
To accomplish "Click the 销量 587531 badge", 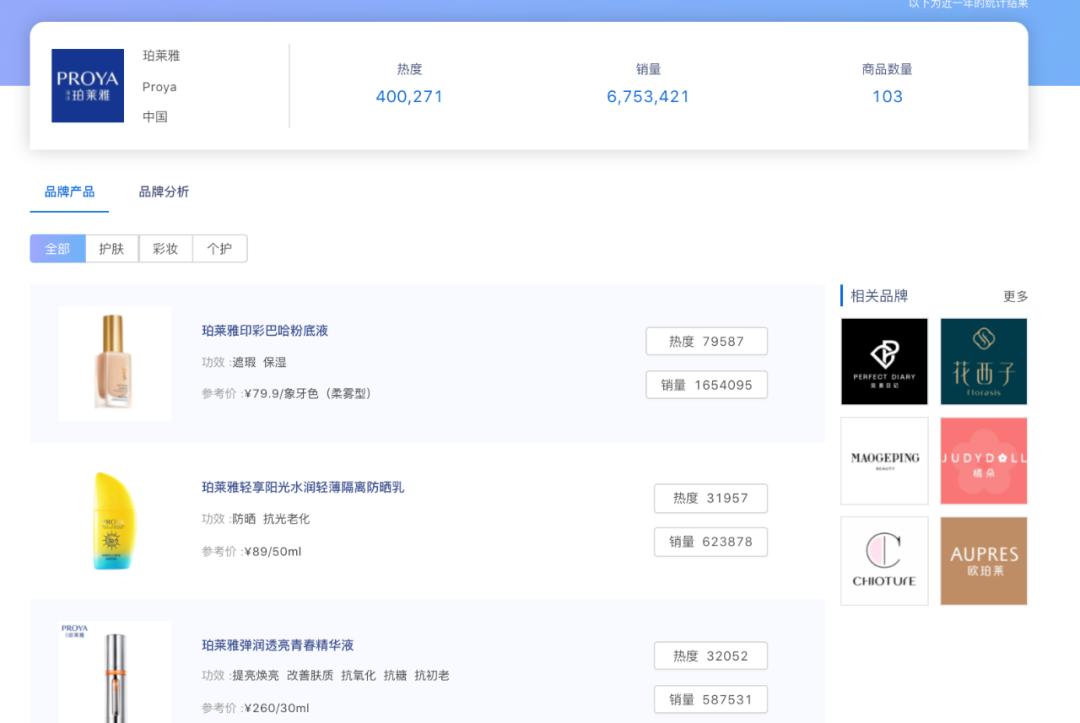I will pyautogui.click(x=711, y=700).
